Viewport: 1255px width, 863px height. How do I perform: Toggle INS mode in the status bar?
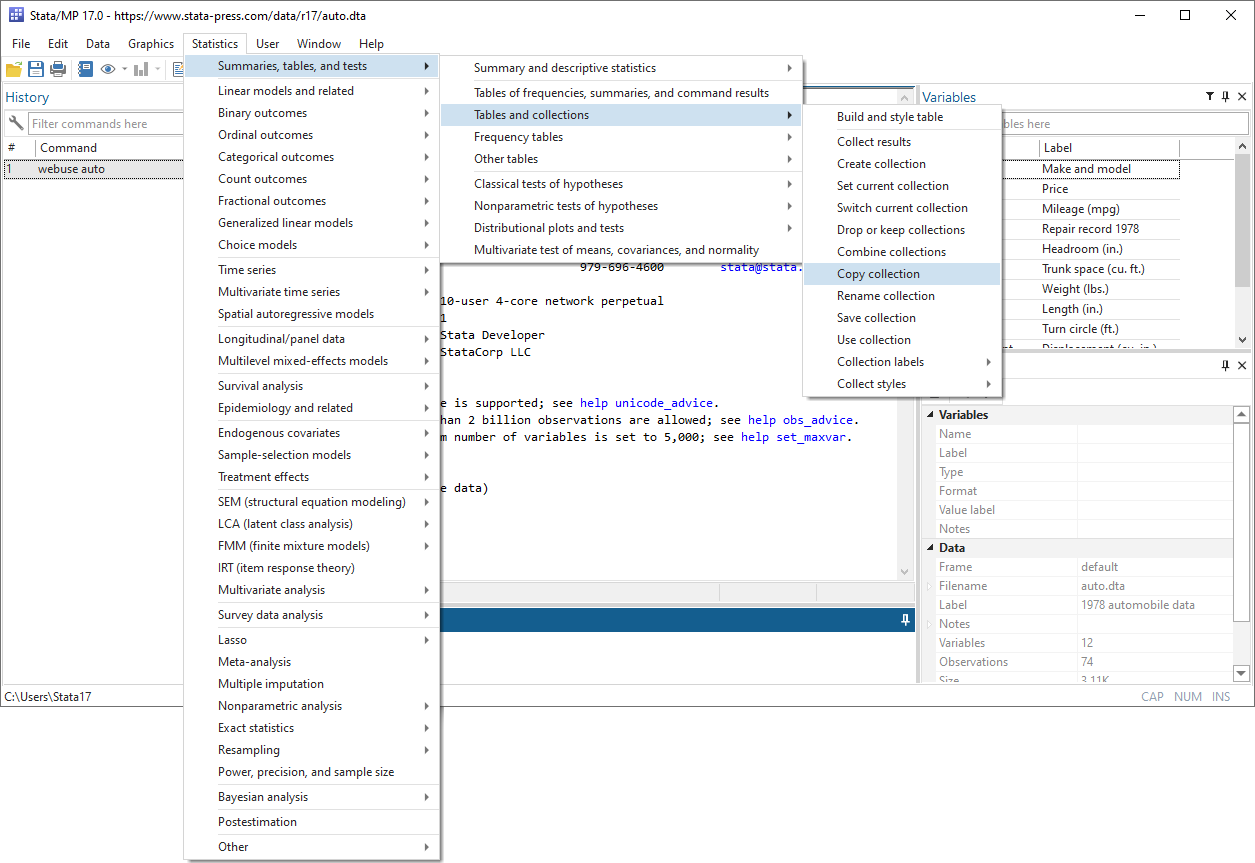pyautogui.click(x=1221, y=696)
